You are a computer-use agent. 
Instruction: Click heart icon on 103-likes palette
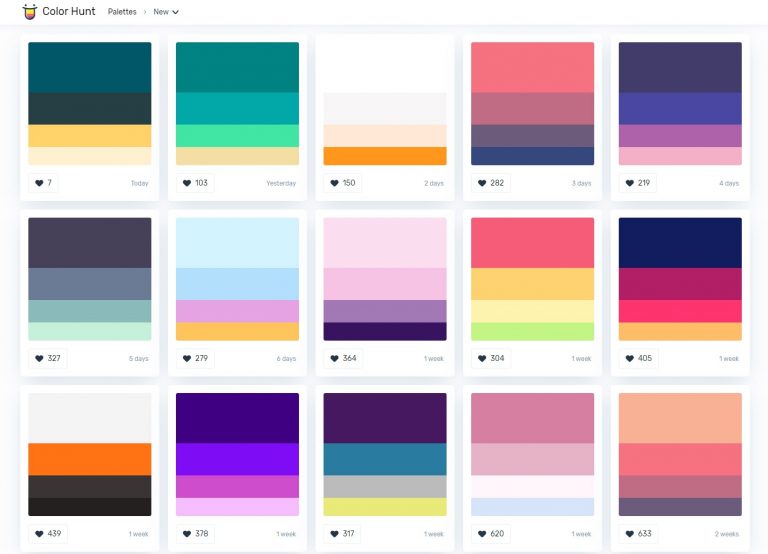coord(187,183)
